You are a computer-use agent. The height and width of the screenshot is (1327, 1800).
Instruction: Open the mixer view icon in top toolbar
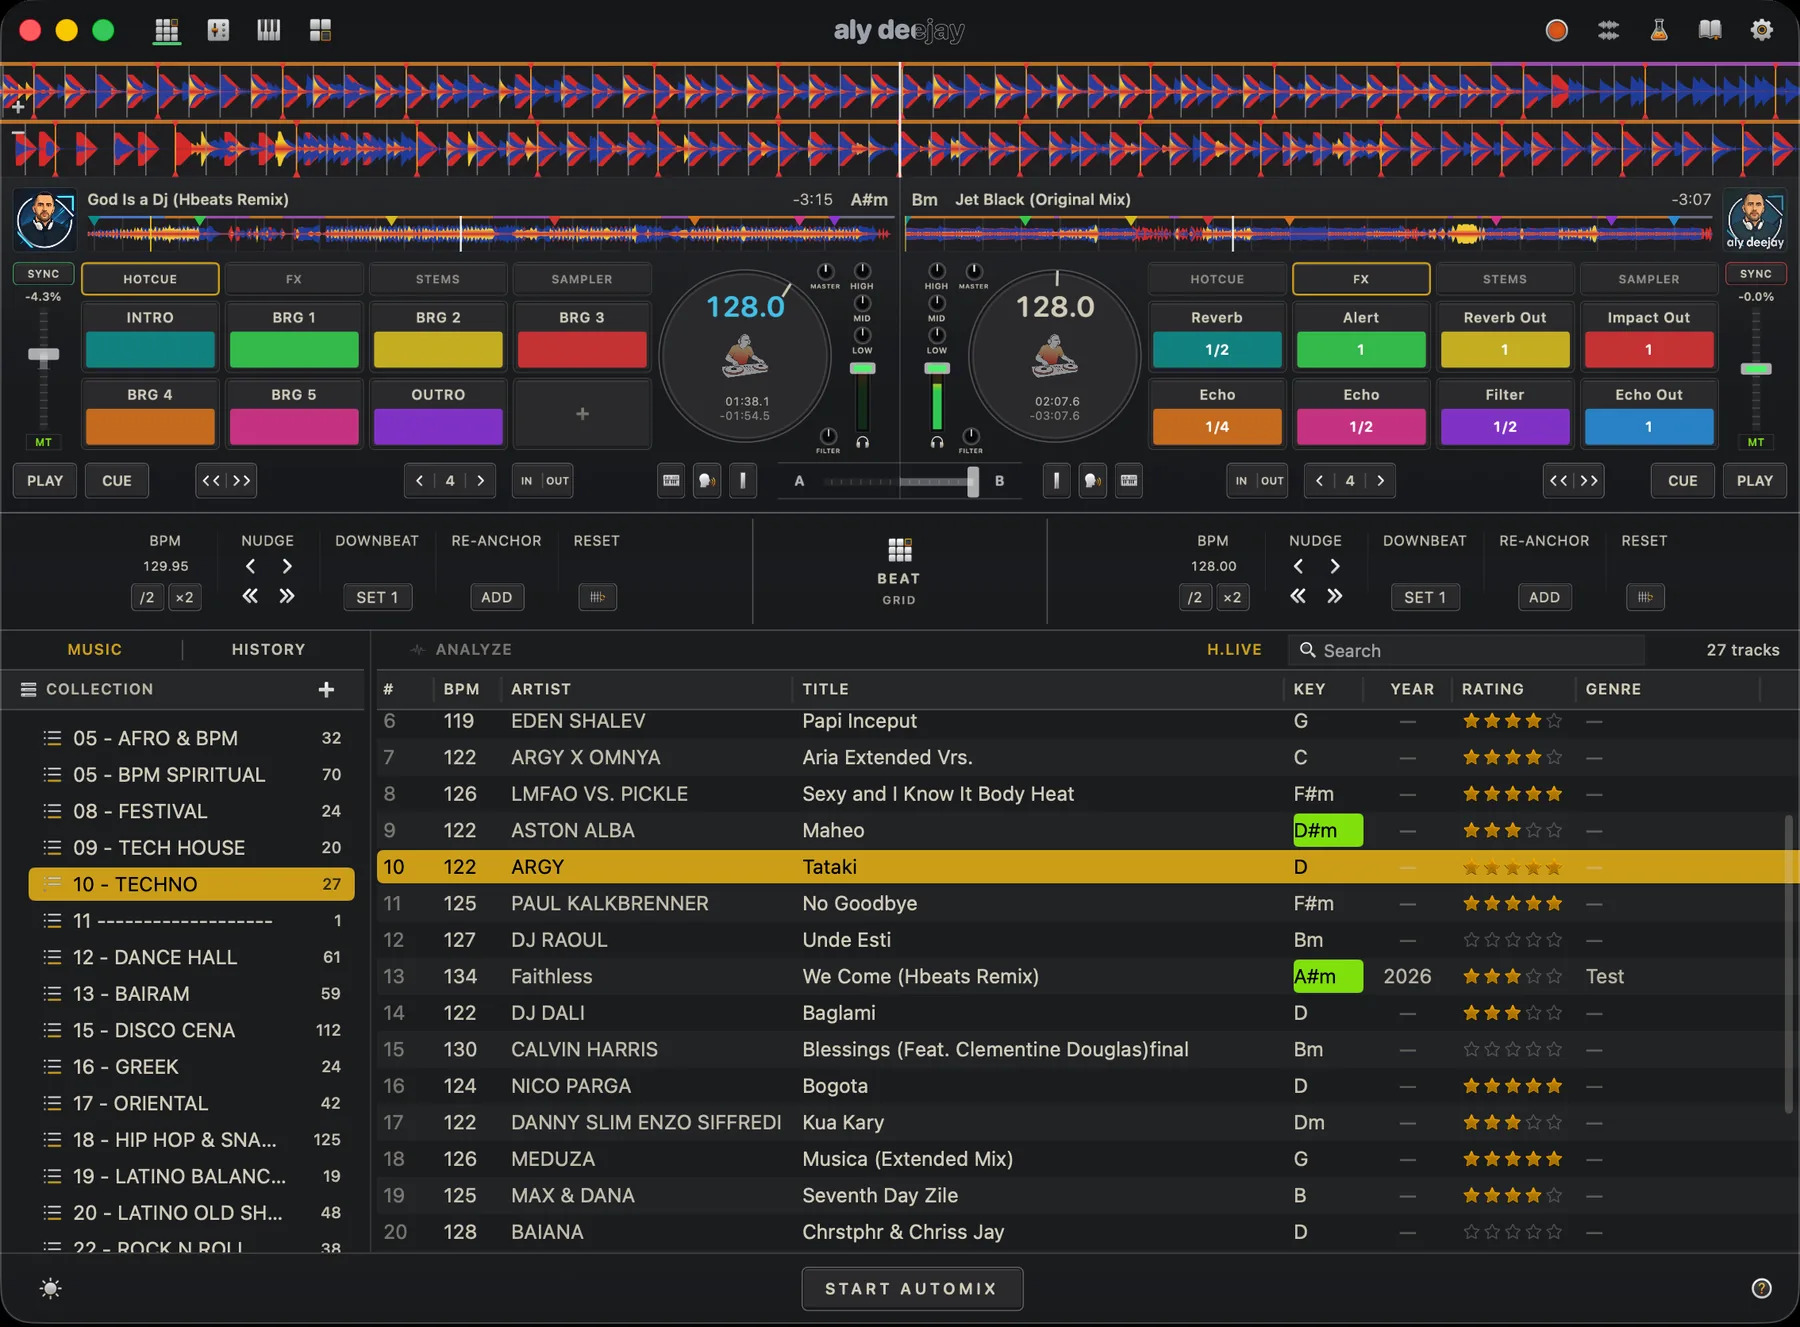218,30
